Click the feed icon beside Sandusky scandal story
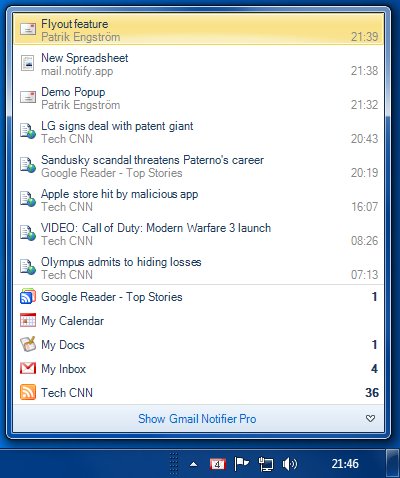 [28, 165]
